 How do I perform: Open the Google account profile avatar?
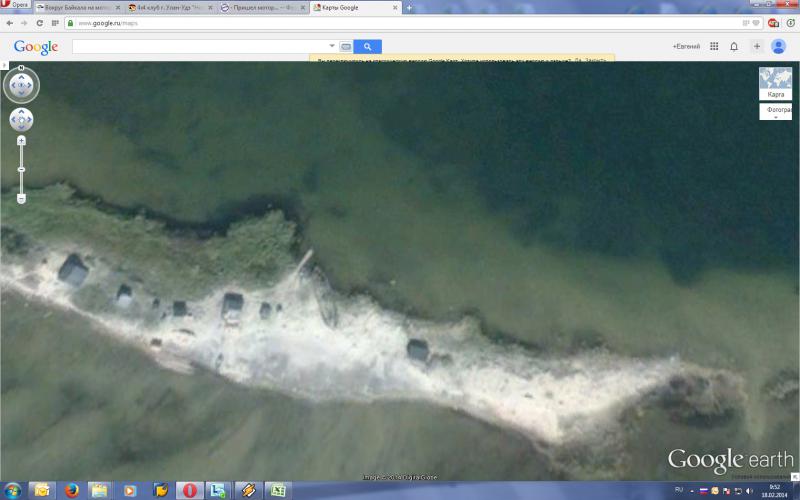[x=778, y=46]
